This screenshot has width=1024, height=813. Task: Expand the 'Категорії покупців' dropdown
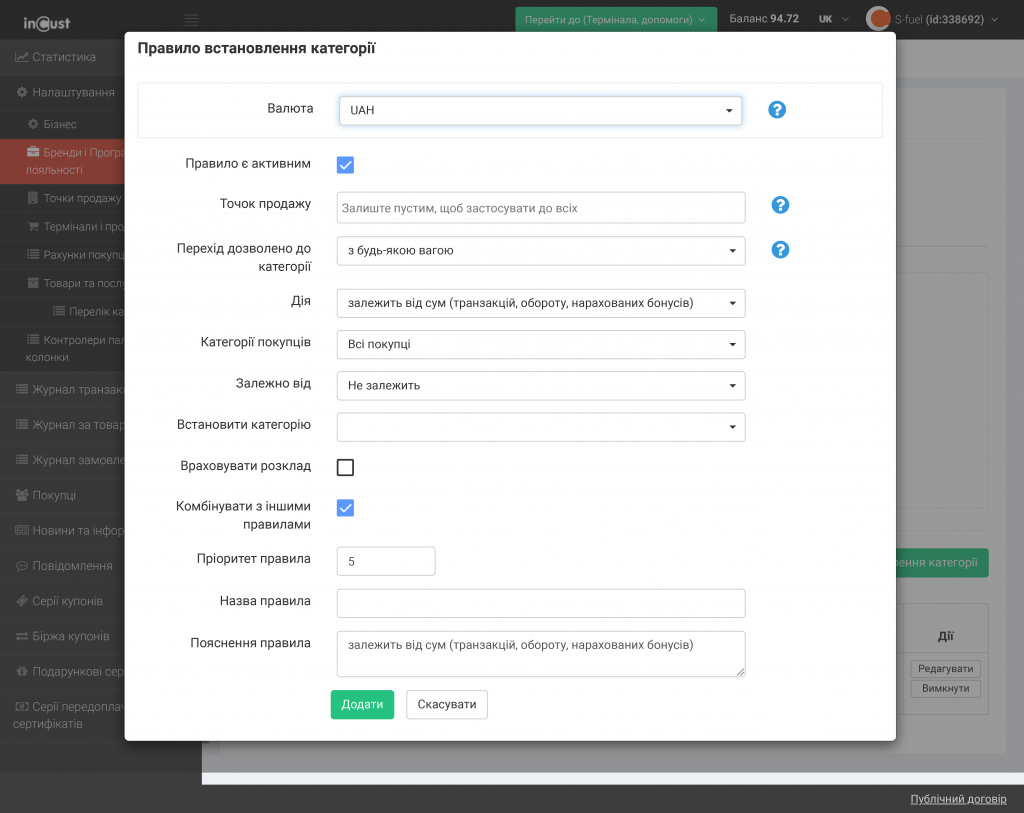[540, 344]
